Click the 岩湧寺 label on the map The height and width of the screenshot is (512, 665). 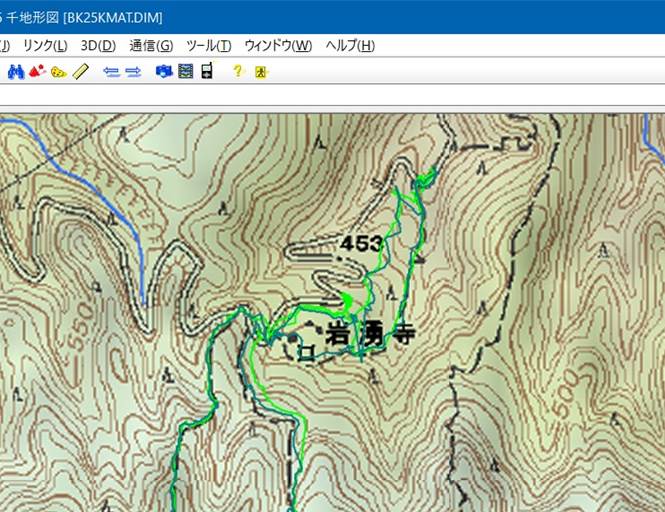coord(370,333)
